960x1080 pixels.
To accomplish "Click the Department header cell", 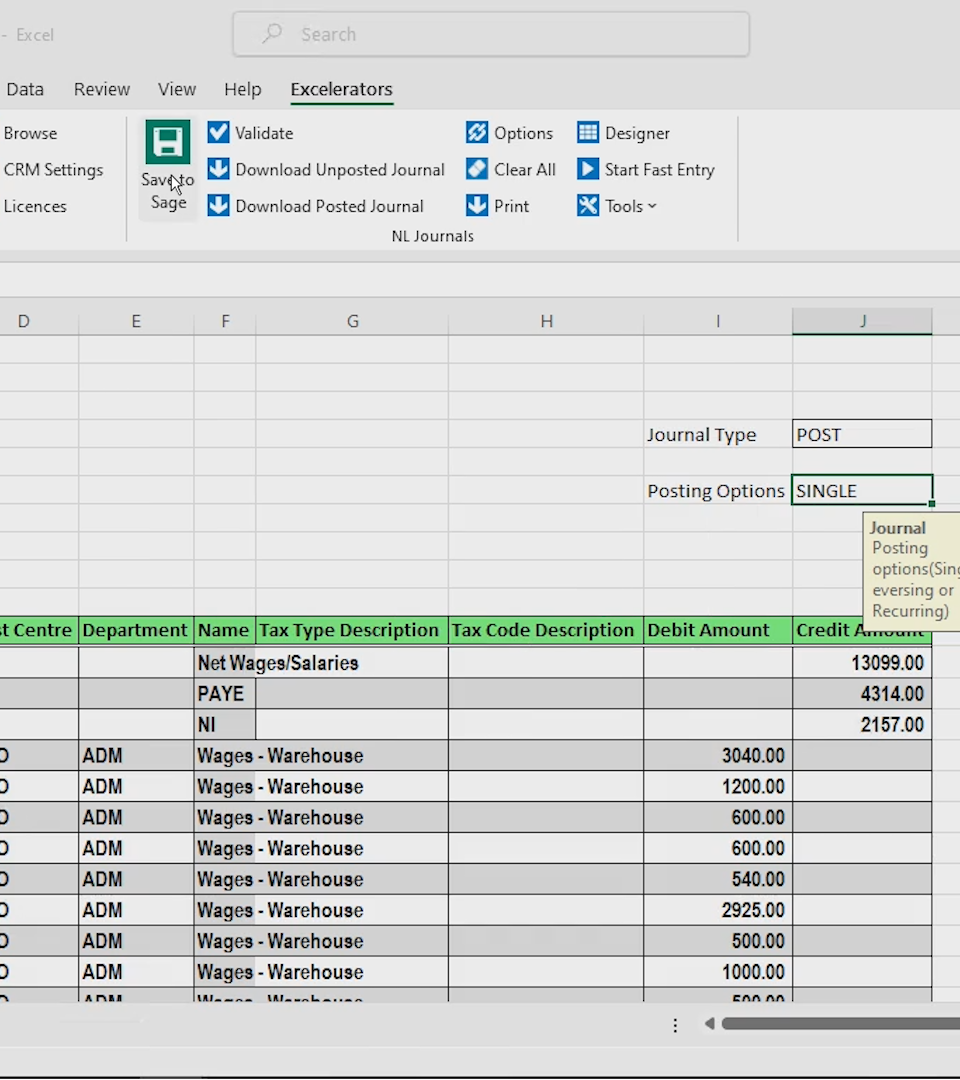I will pos(136,630).
